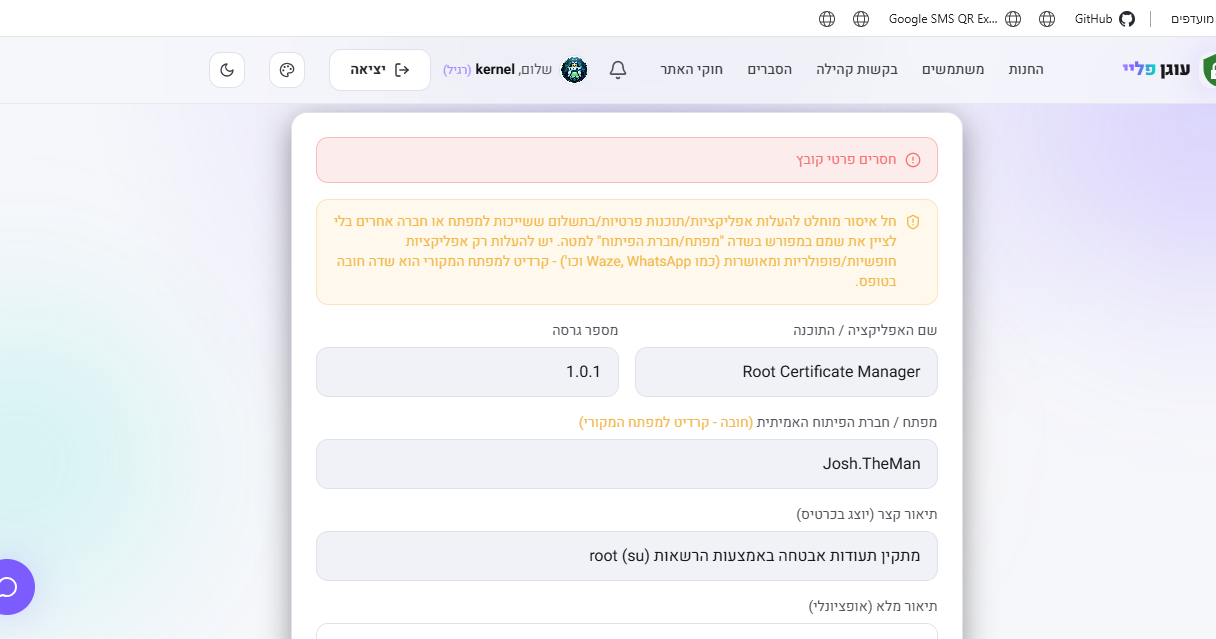Open the הסברים explanations page
Viewport: 1216px width, 639px height.
[x=770, y=70]
